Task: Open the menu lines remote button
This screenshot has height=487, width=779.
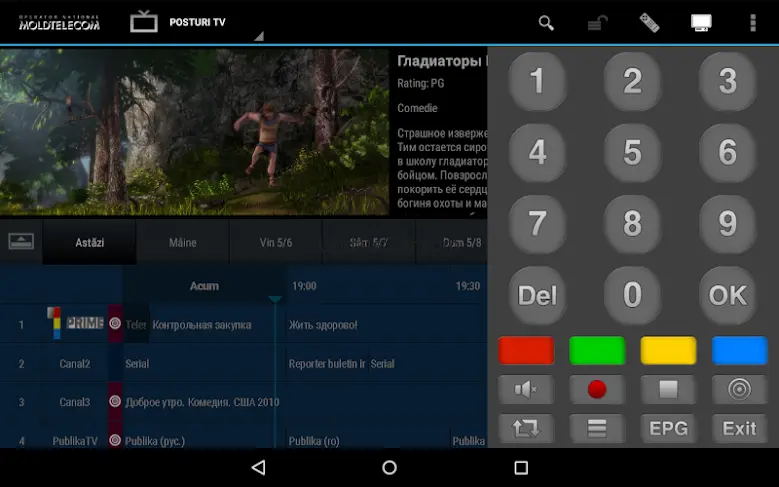Action: (597, 428)
